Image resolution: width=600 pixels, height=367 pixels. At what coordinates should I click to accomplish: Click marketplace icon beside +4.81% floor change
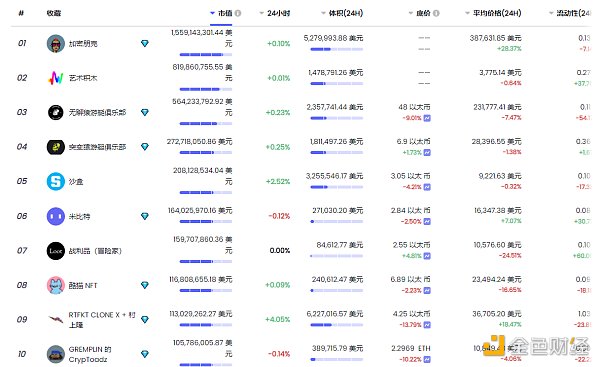[x=427, y=256]
